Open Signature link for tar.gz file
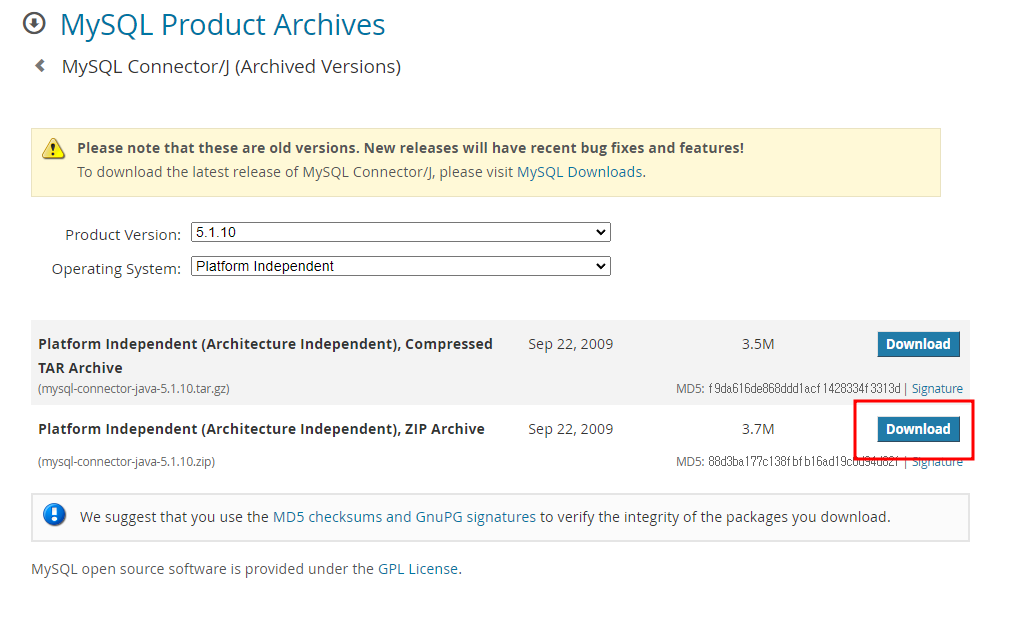The height and width of the screenshot is (618, 1023). (x=937, y=388)
